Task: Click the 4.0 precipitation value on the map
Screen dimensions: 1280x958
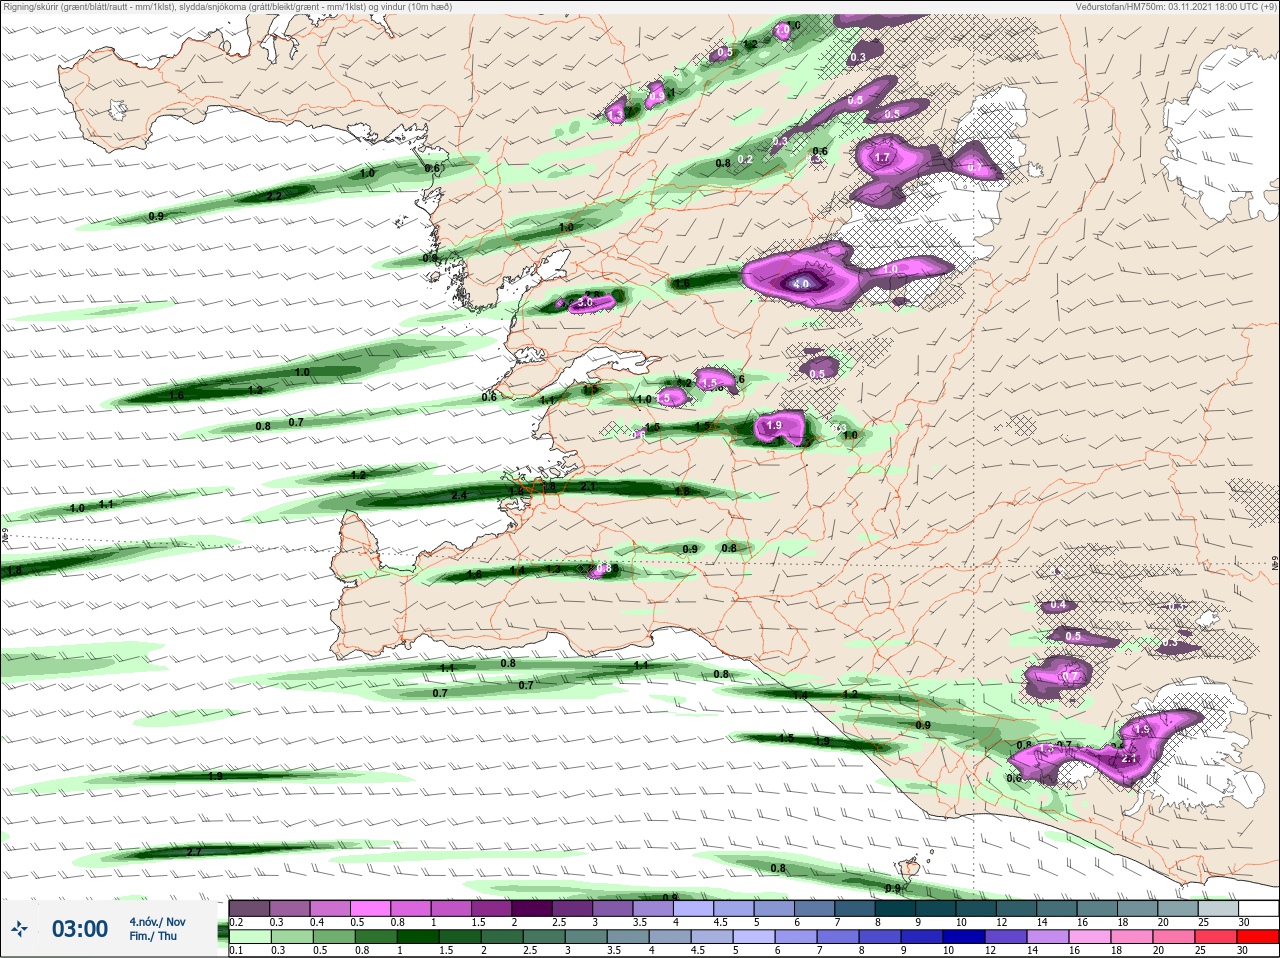Action: pyautogui.click(x=801, y=284)
